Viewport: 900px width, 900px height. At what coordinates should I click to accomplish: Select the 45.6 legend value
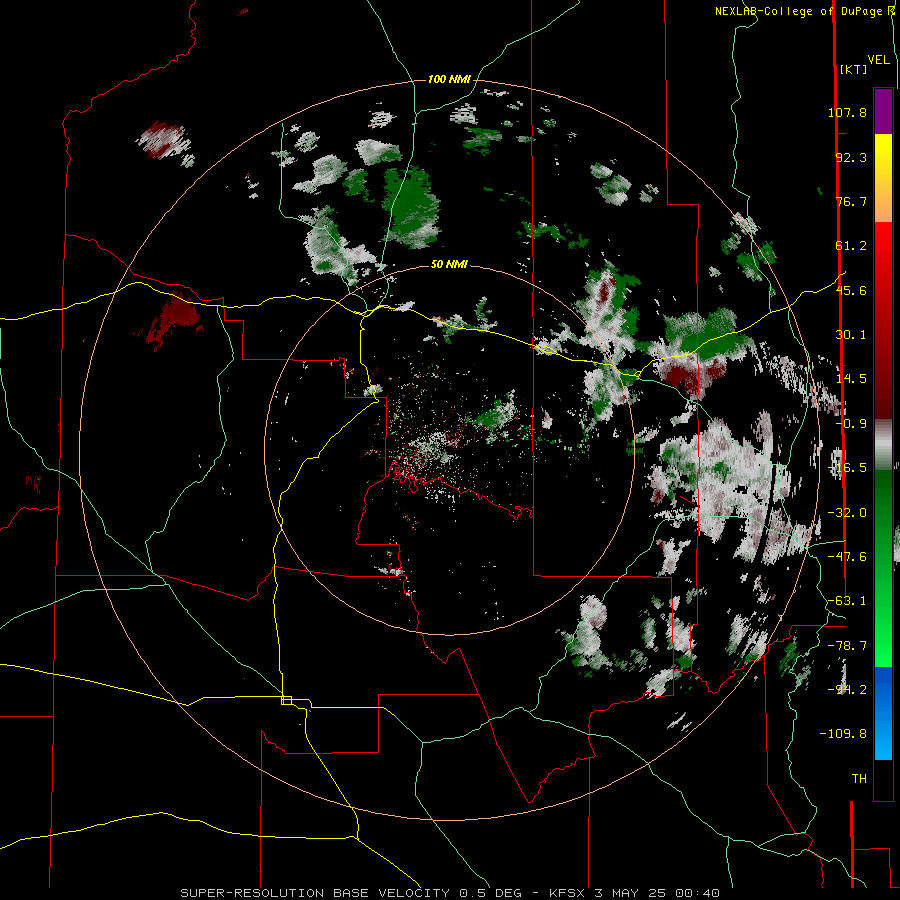coord(851,290)
